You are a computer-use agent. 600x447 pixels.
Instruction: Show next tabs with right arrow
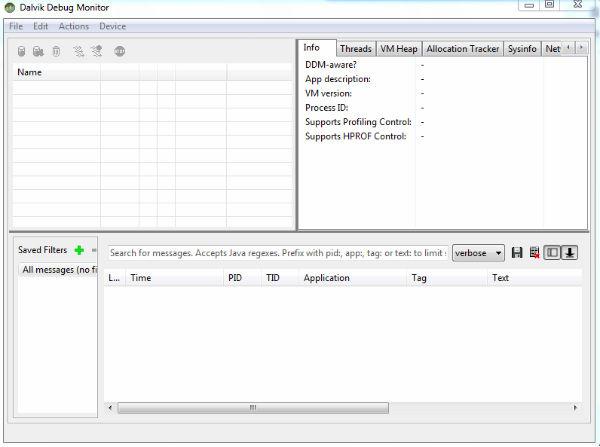(581, 47)
